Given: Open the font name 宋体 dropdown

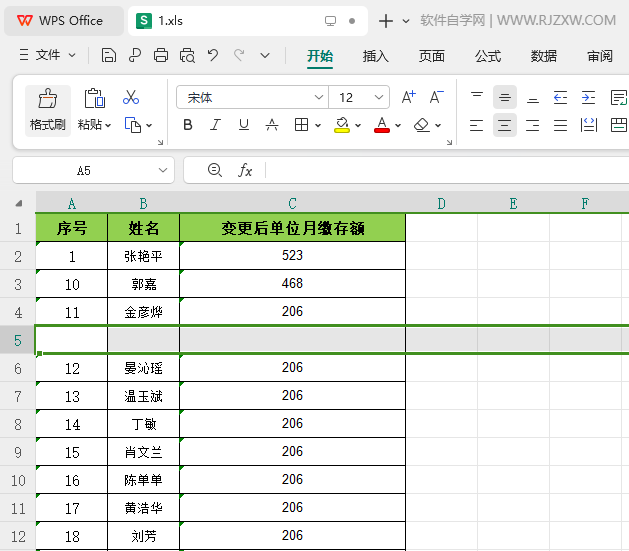Looking at the screenshot, I should (319, 97).
